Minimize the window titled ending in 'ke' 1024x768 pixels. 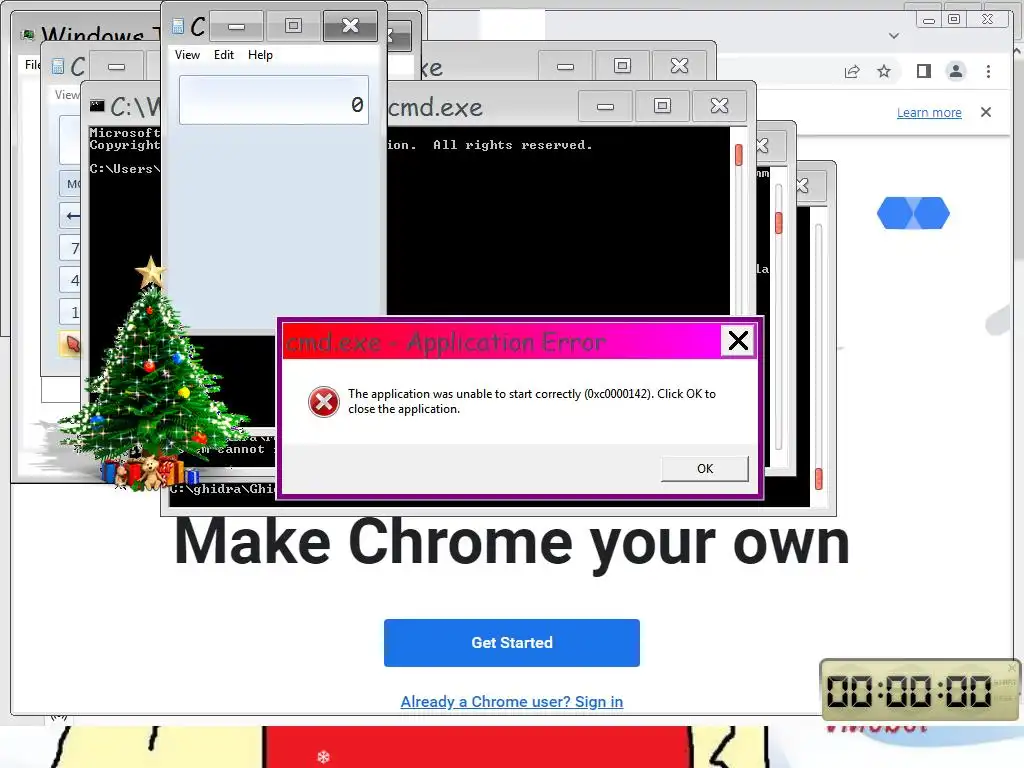(x=566, y=65)
